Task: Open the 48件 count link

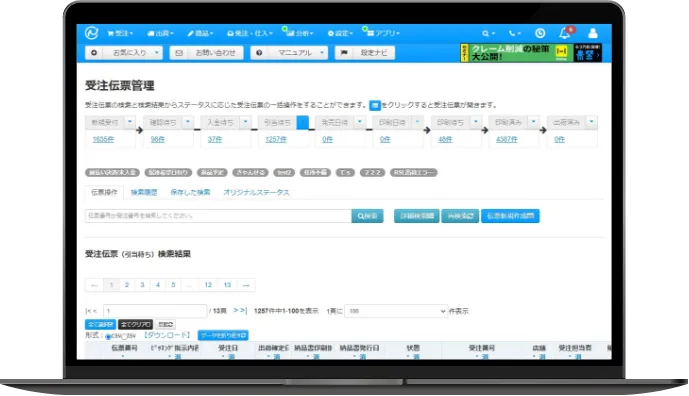Action: 445,139
